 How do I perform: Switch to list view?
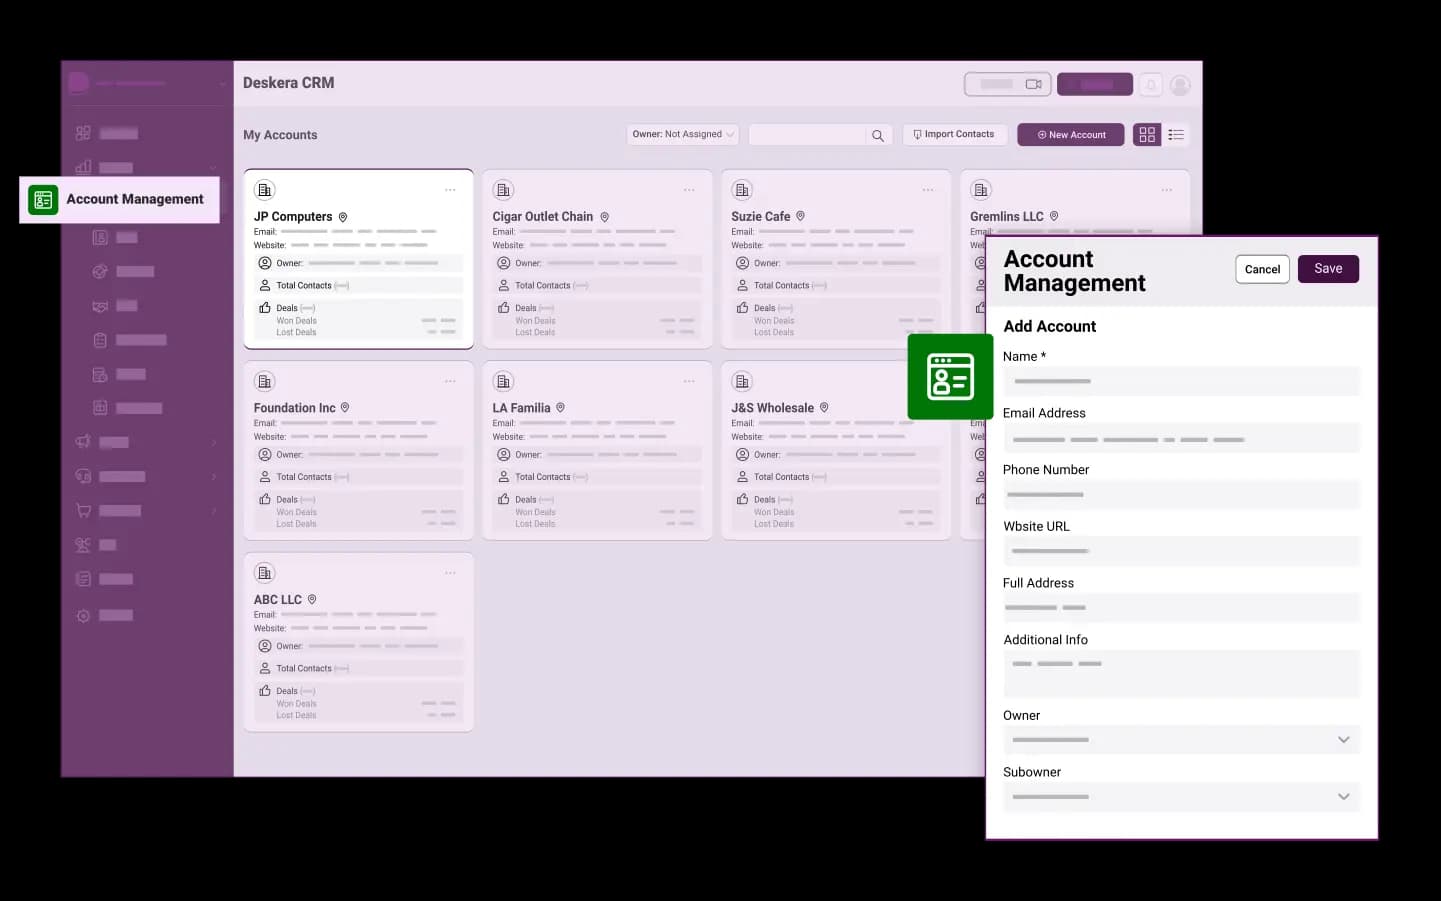coord(1176,135)
